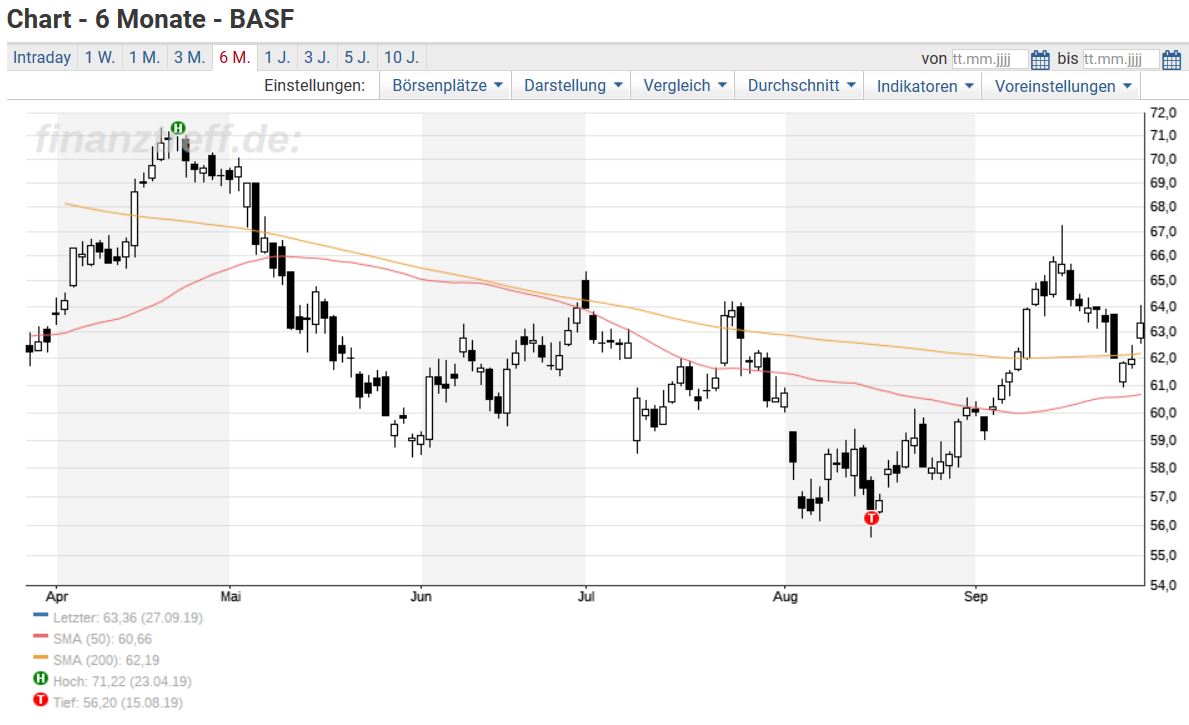Click the 'Aug' x-axis month label
Image resolution: width=1189 pixels, height=725 pixels.
click(x=786, y=597)
